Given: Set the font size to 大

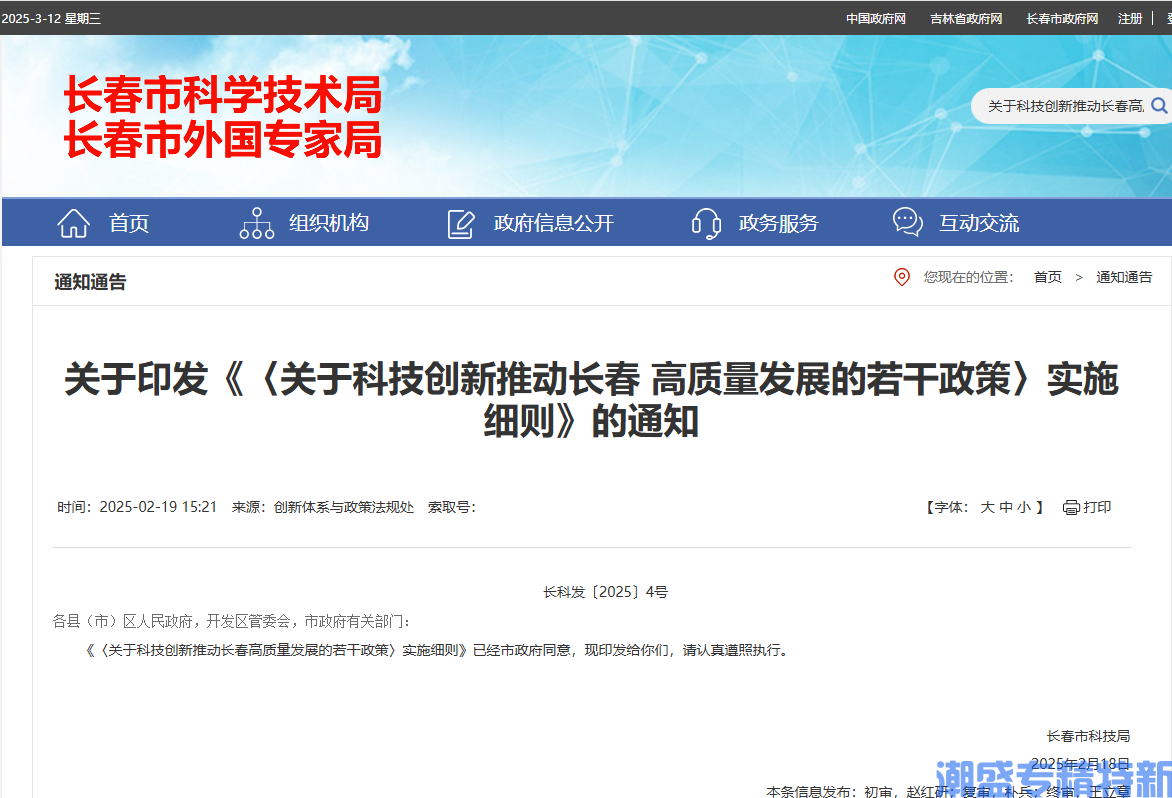Looking at the screenshot, I should click(987, 507).
